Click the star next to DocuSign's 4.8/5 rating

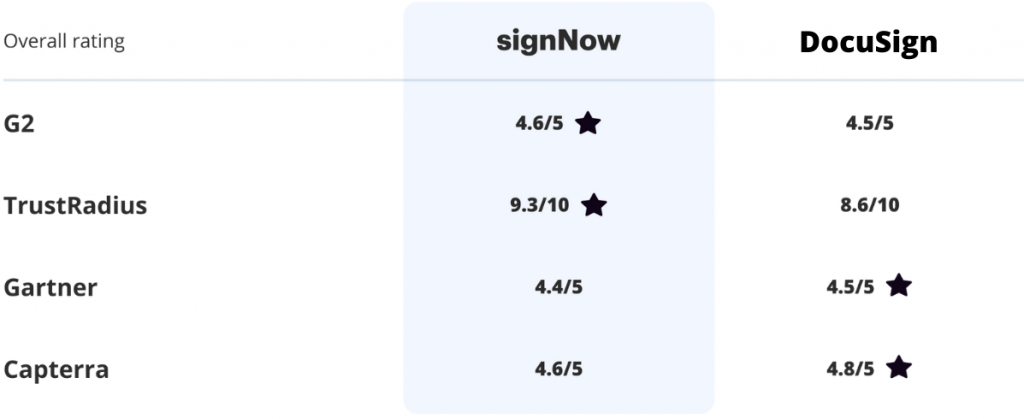(899, 368)
